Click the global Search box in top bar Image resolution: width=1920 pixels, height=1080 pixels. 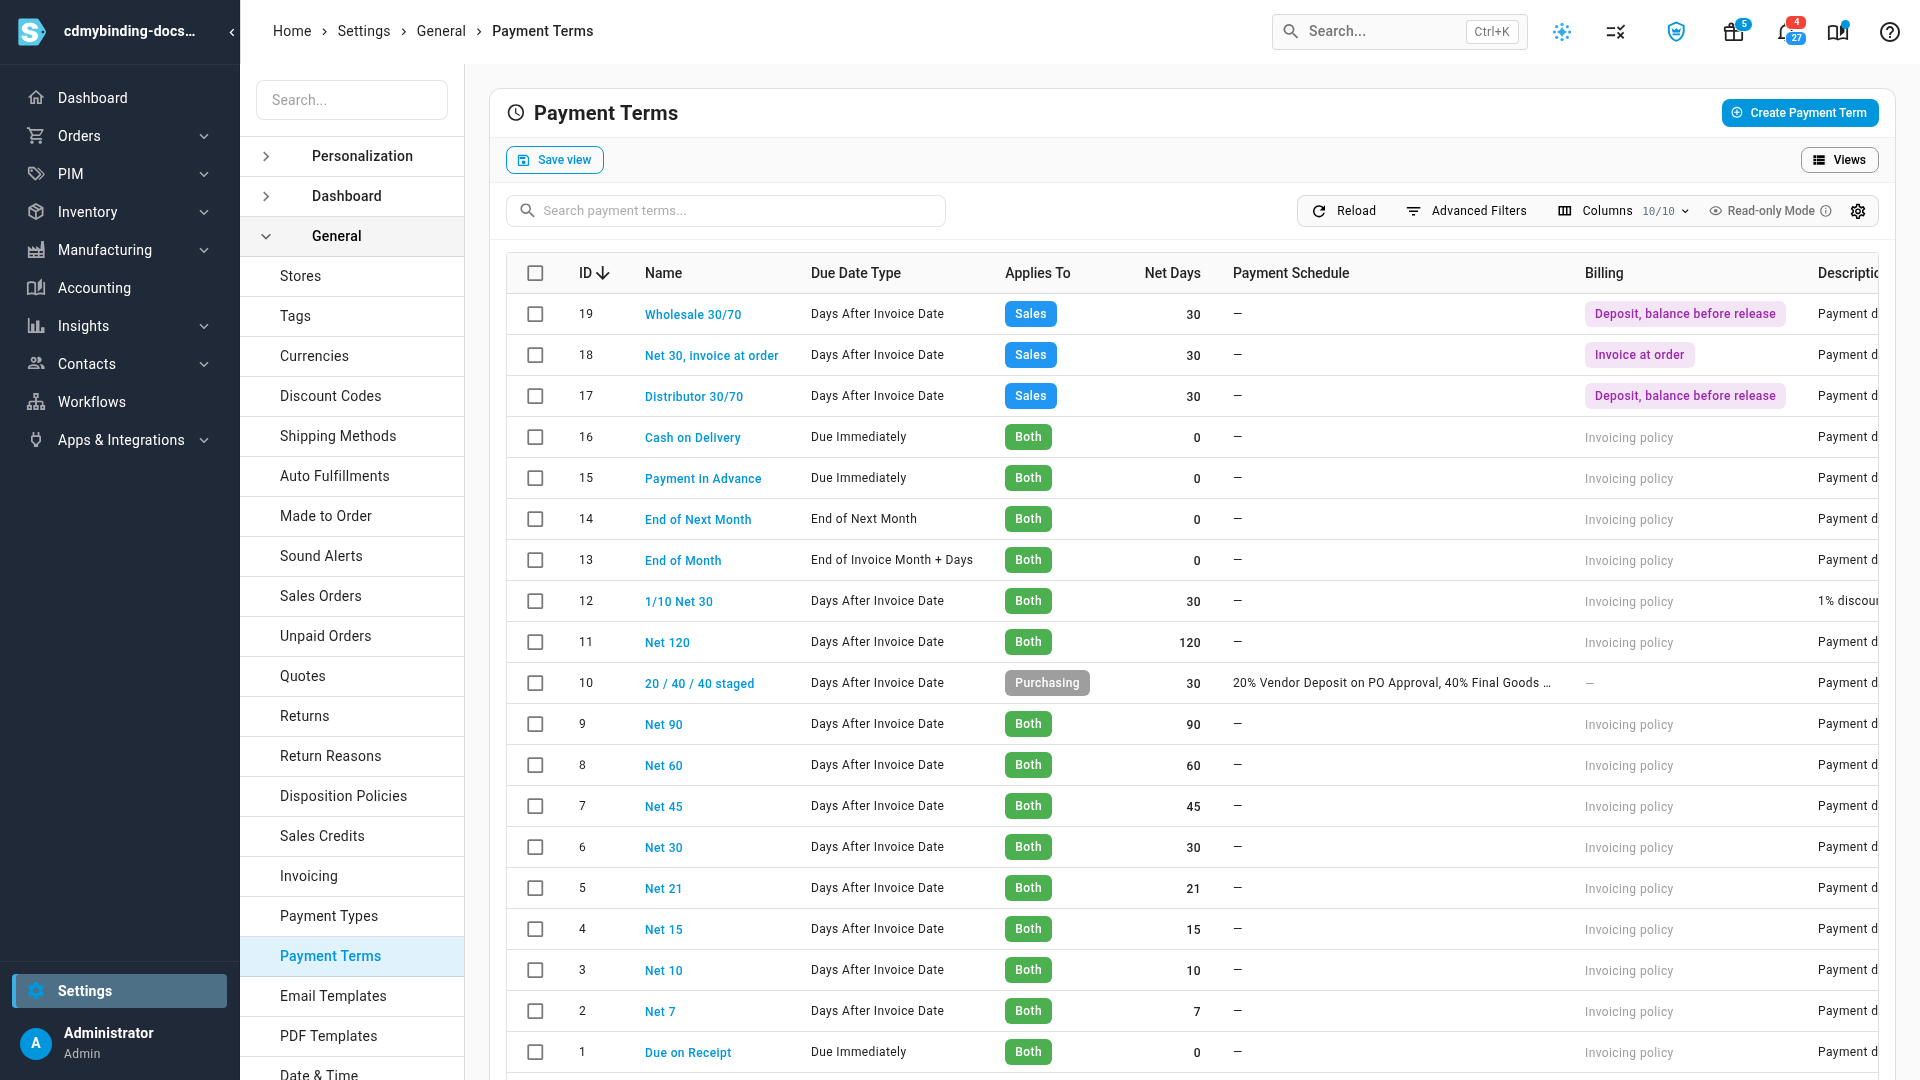point(1400,32)
